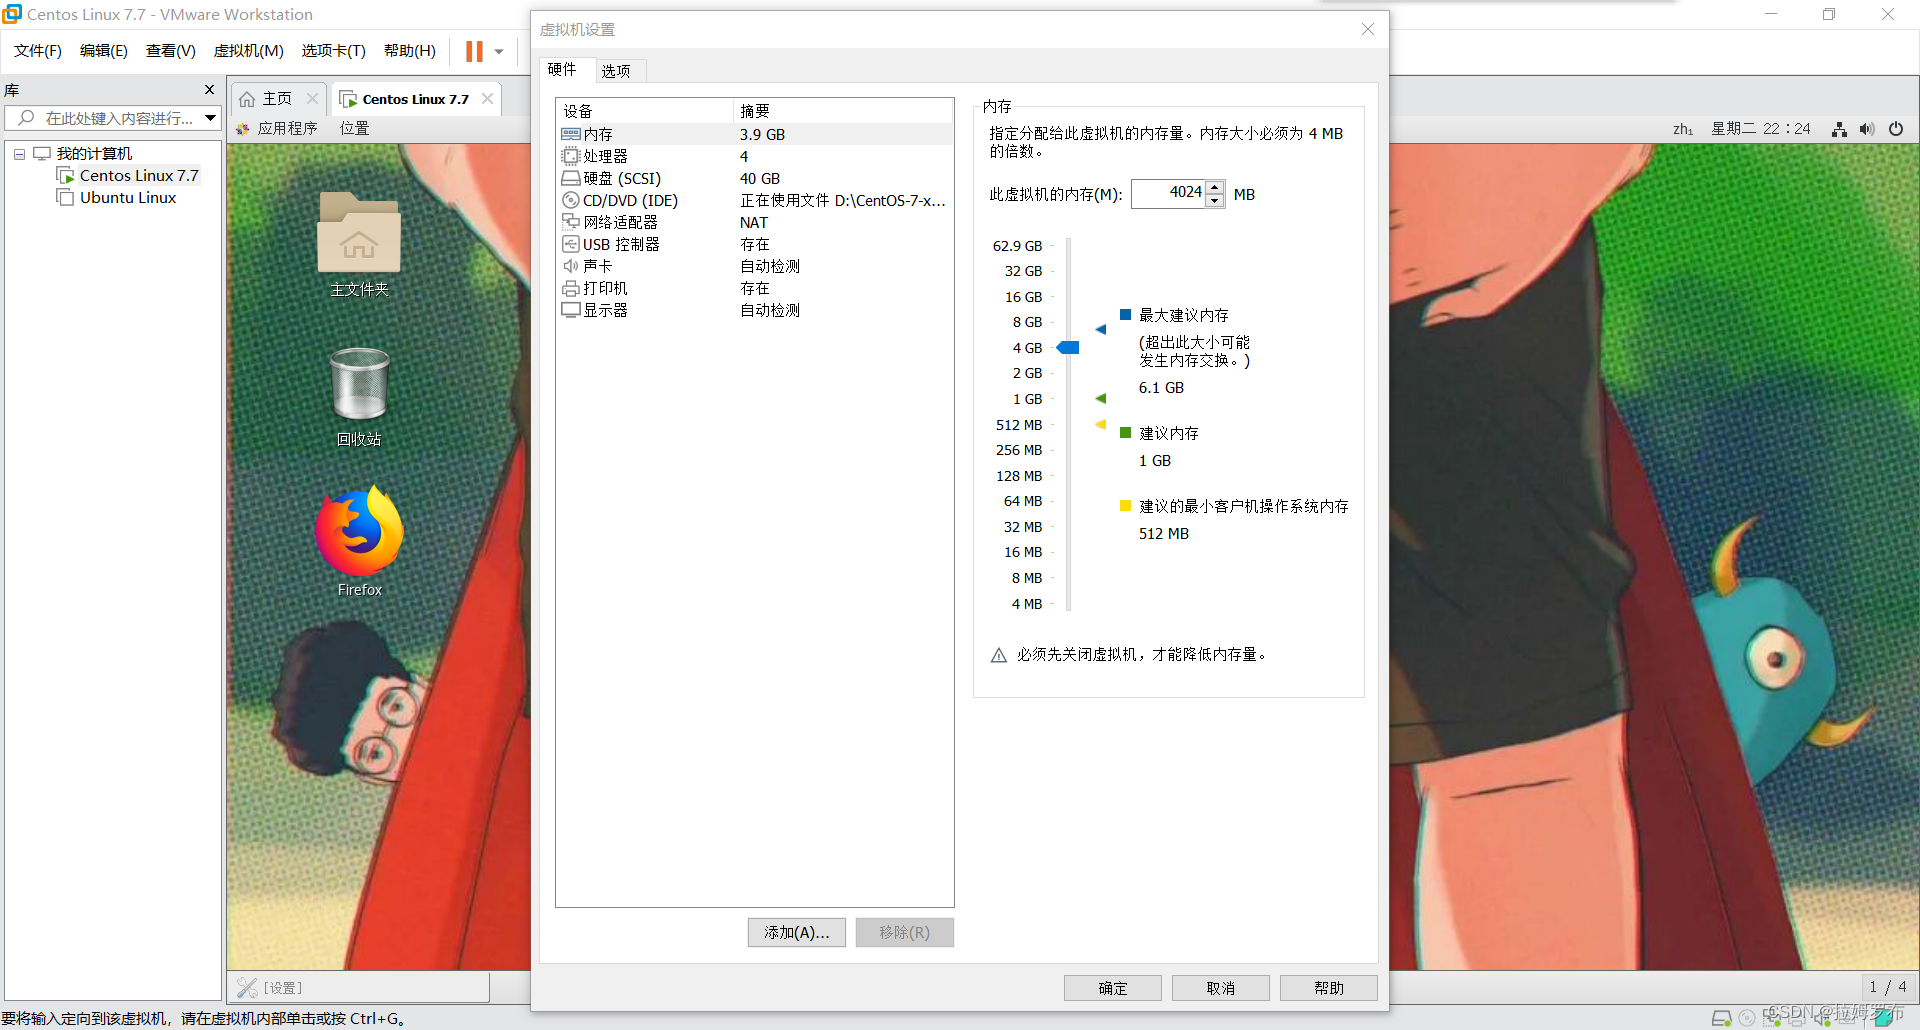This screenshot has width=1920, height=1030.
Task: Click the 帮助 help button
Action: [x=1329, y=988]
